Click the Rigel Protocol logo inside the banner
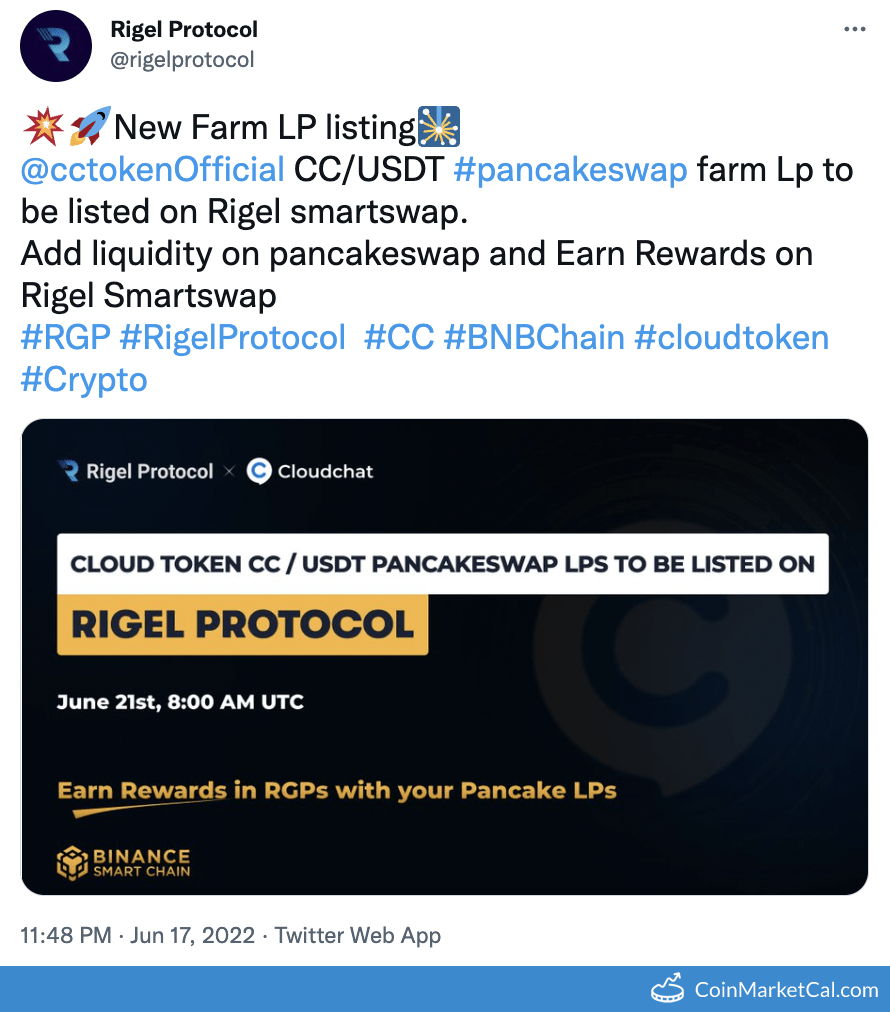The width and height of the screenshot is (890, 1012). click(67, 470)
